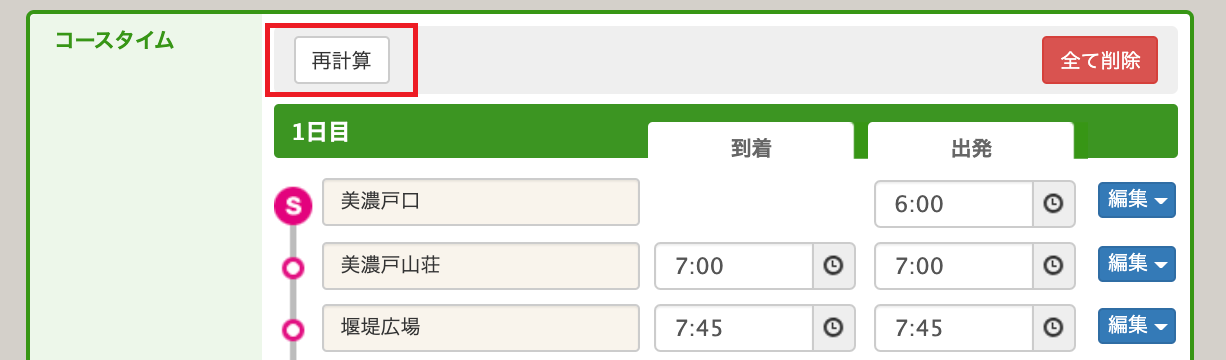This screenshot has height=360, width=1226.
Task: Click the 堰堤広場 location name field
Action: click(481, 327)
